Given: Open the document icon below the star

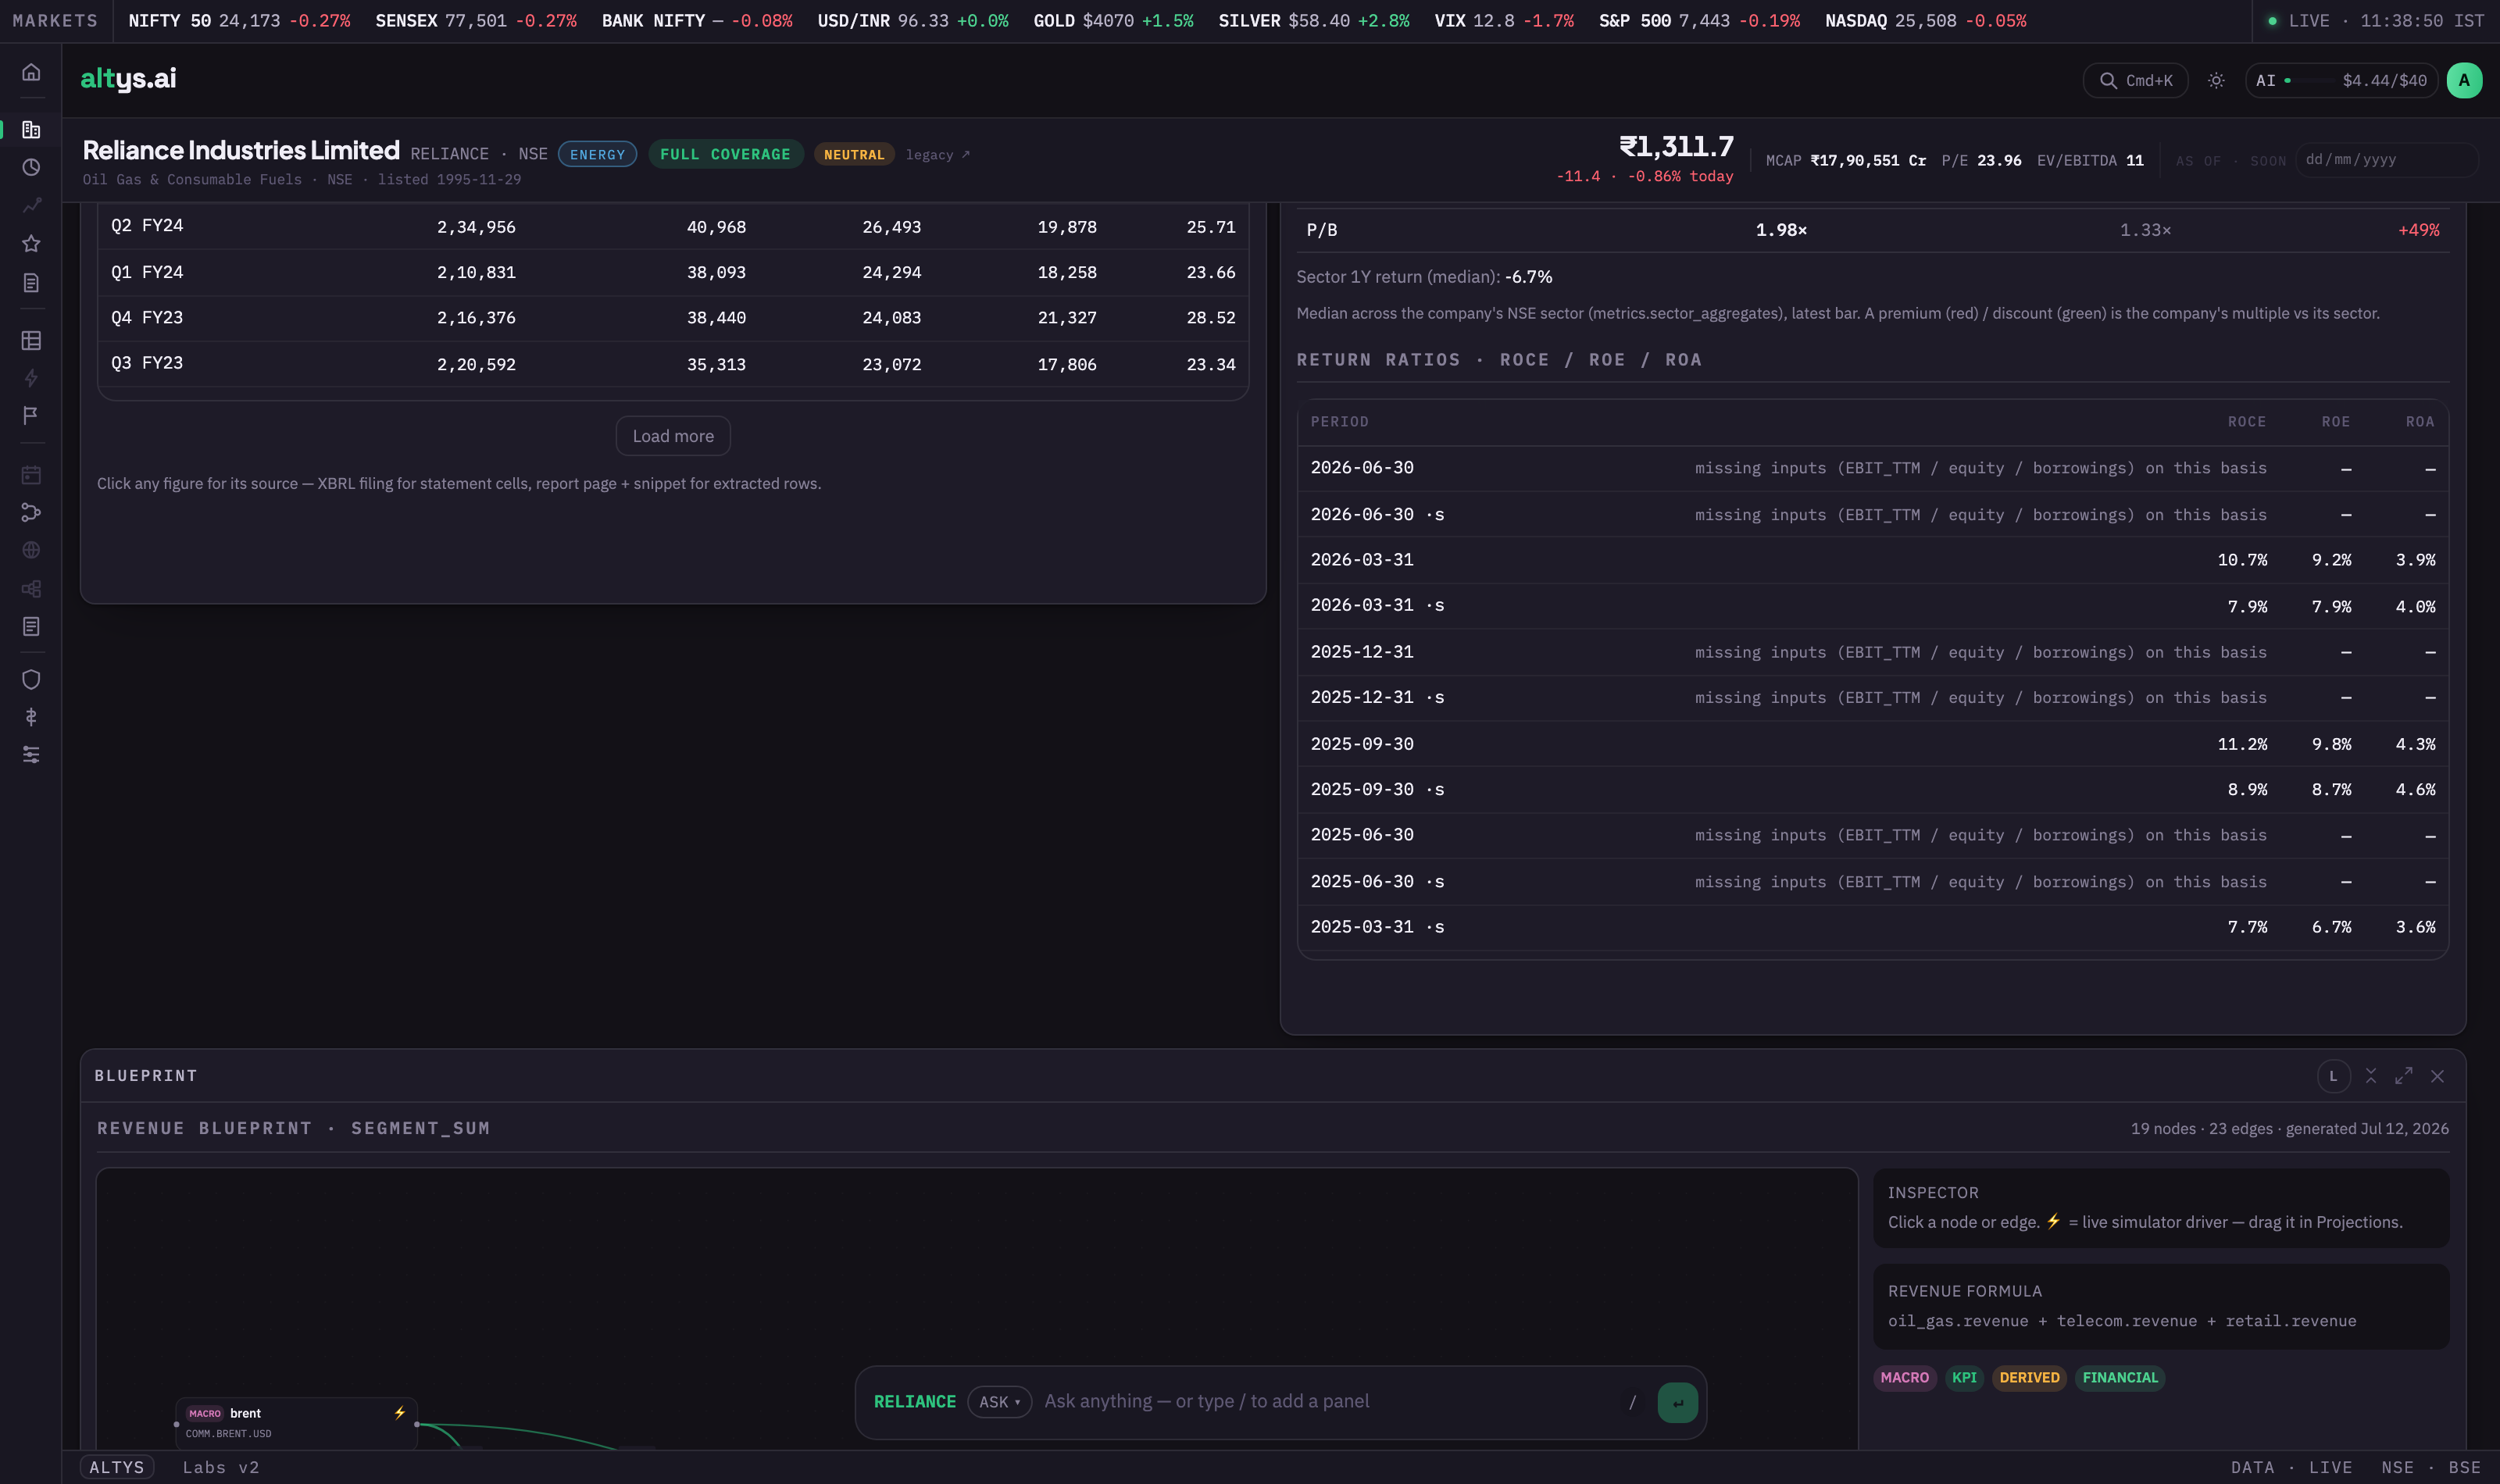Looking at the screenshot, I should pos(31,283).
